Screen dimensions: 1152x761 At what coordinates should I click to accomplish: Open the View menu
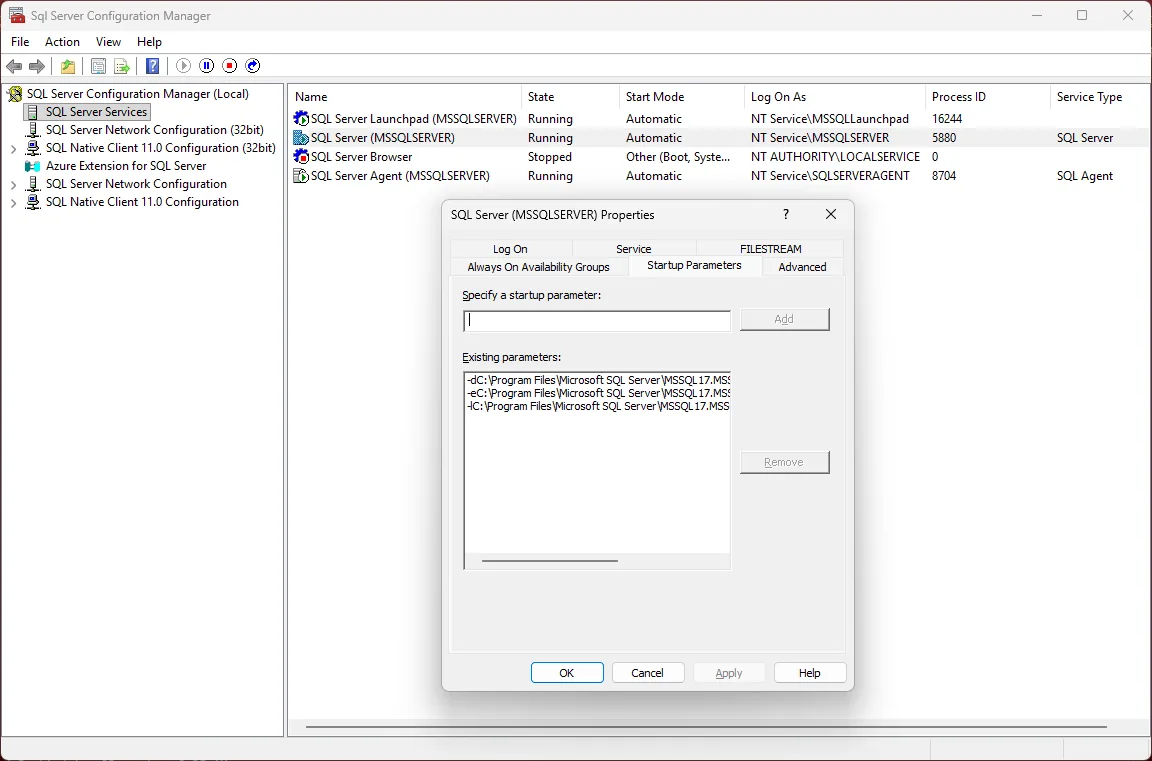pyautogui.click(x=108, y=42)
